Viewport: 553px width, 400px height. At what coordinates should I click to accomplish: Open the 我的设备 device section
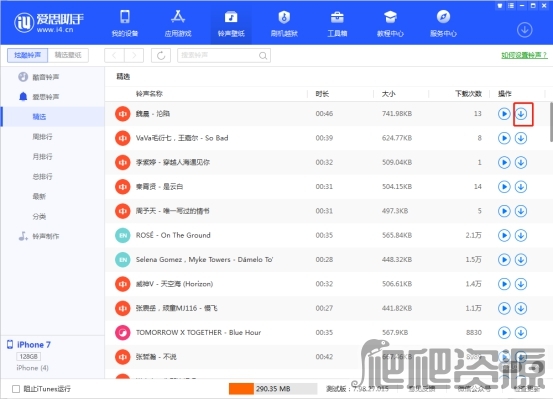pos(125,23)
